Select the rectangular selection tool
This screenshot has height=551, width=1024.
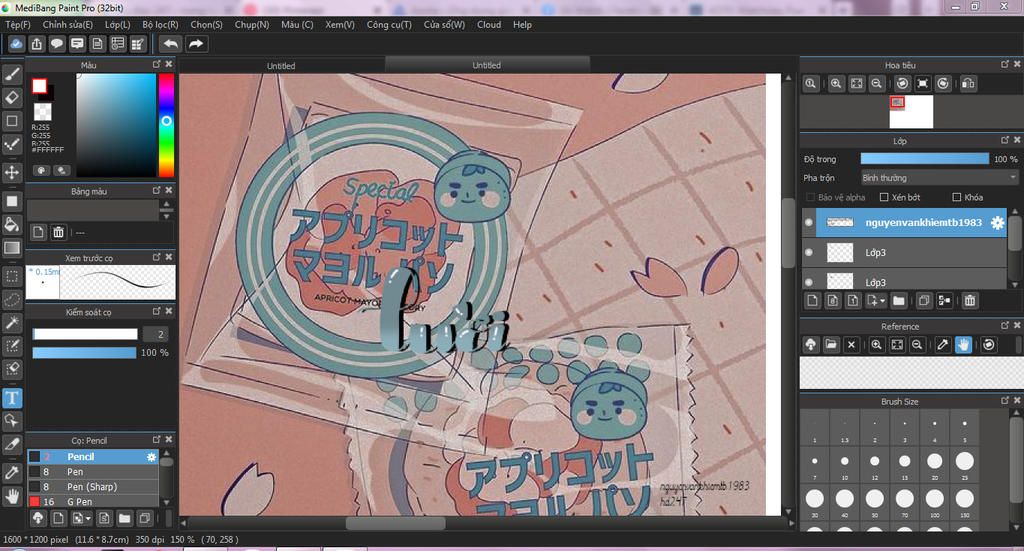[x=12, y=276]
